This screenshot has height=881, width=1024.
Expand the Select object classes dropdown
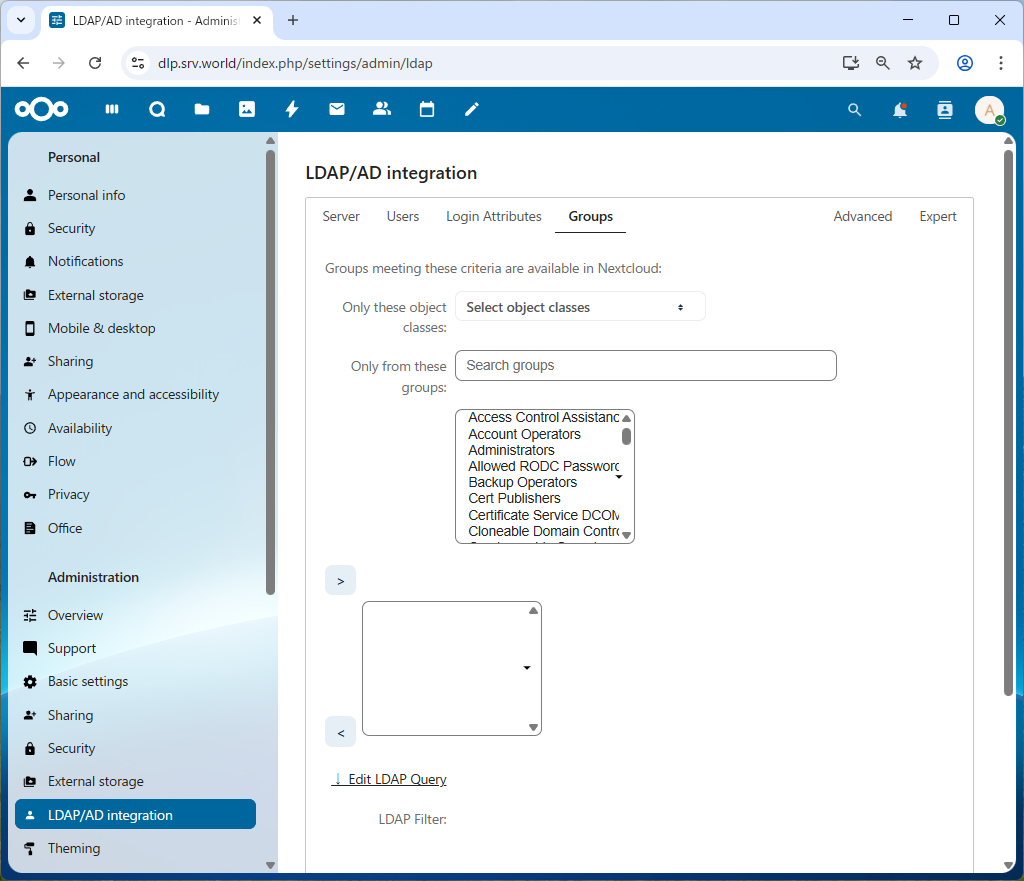pos(580,307)
